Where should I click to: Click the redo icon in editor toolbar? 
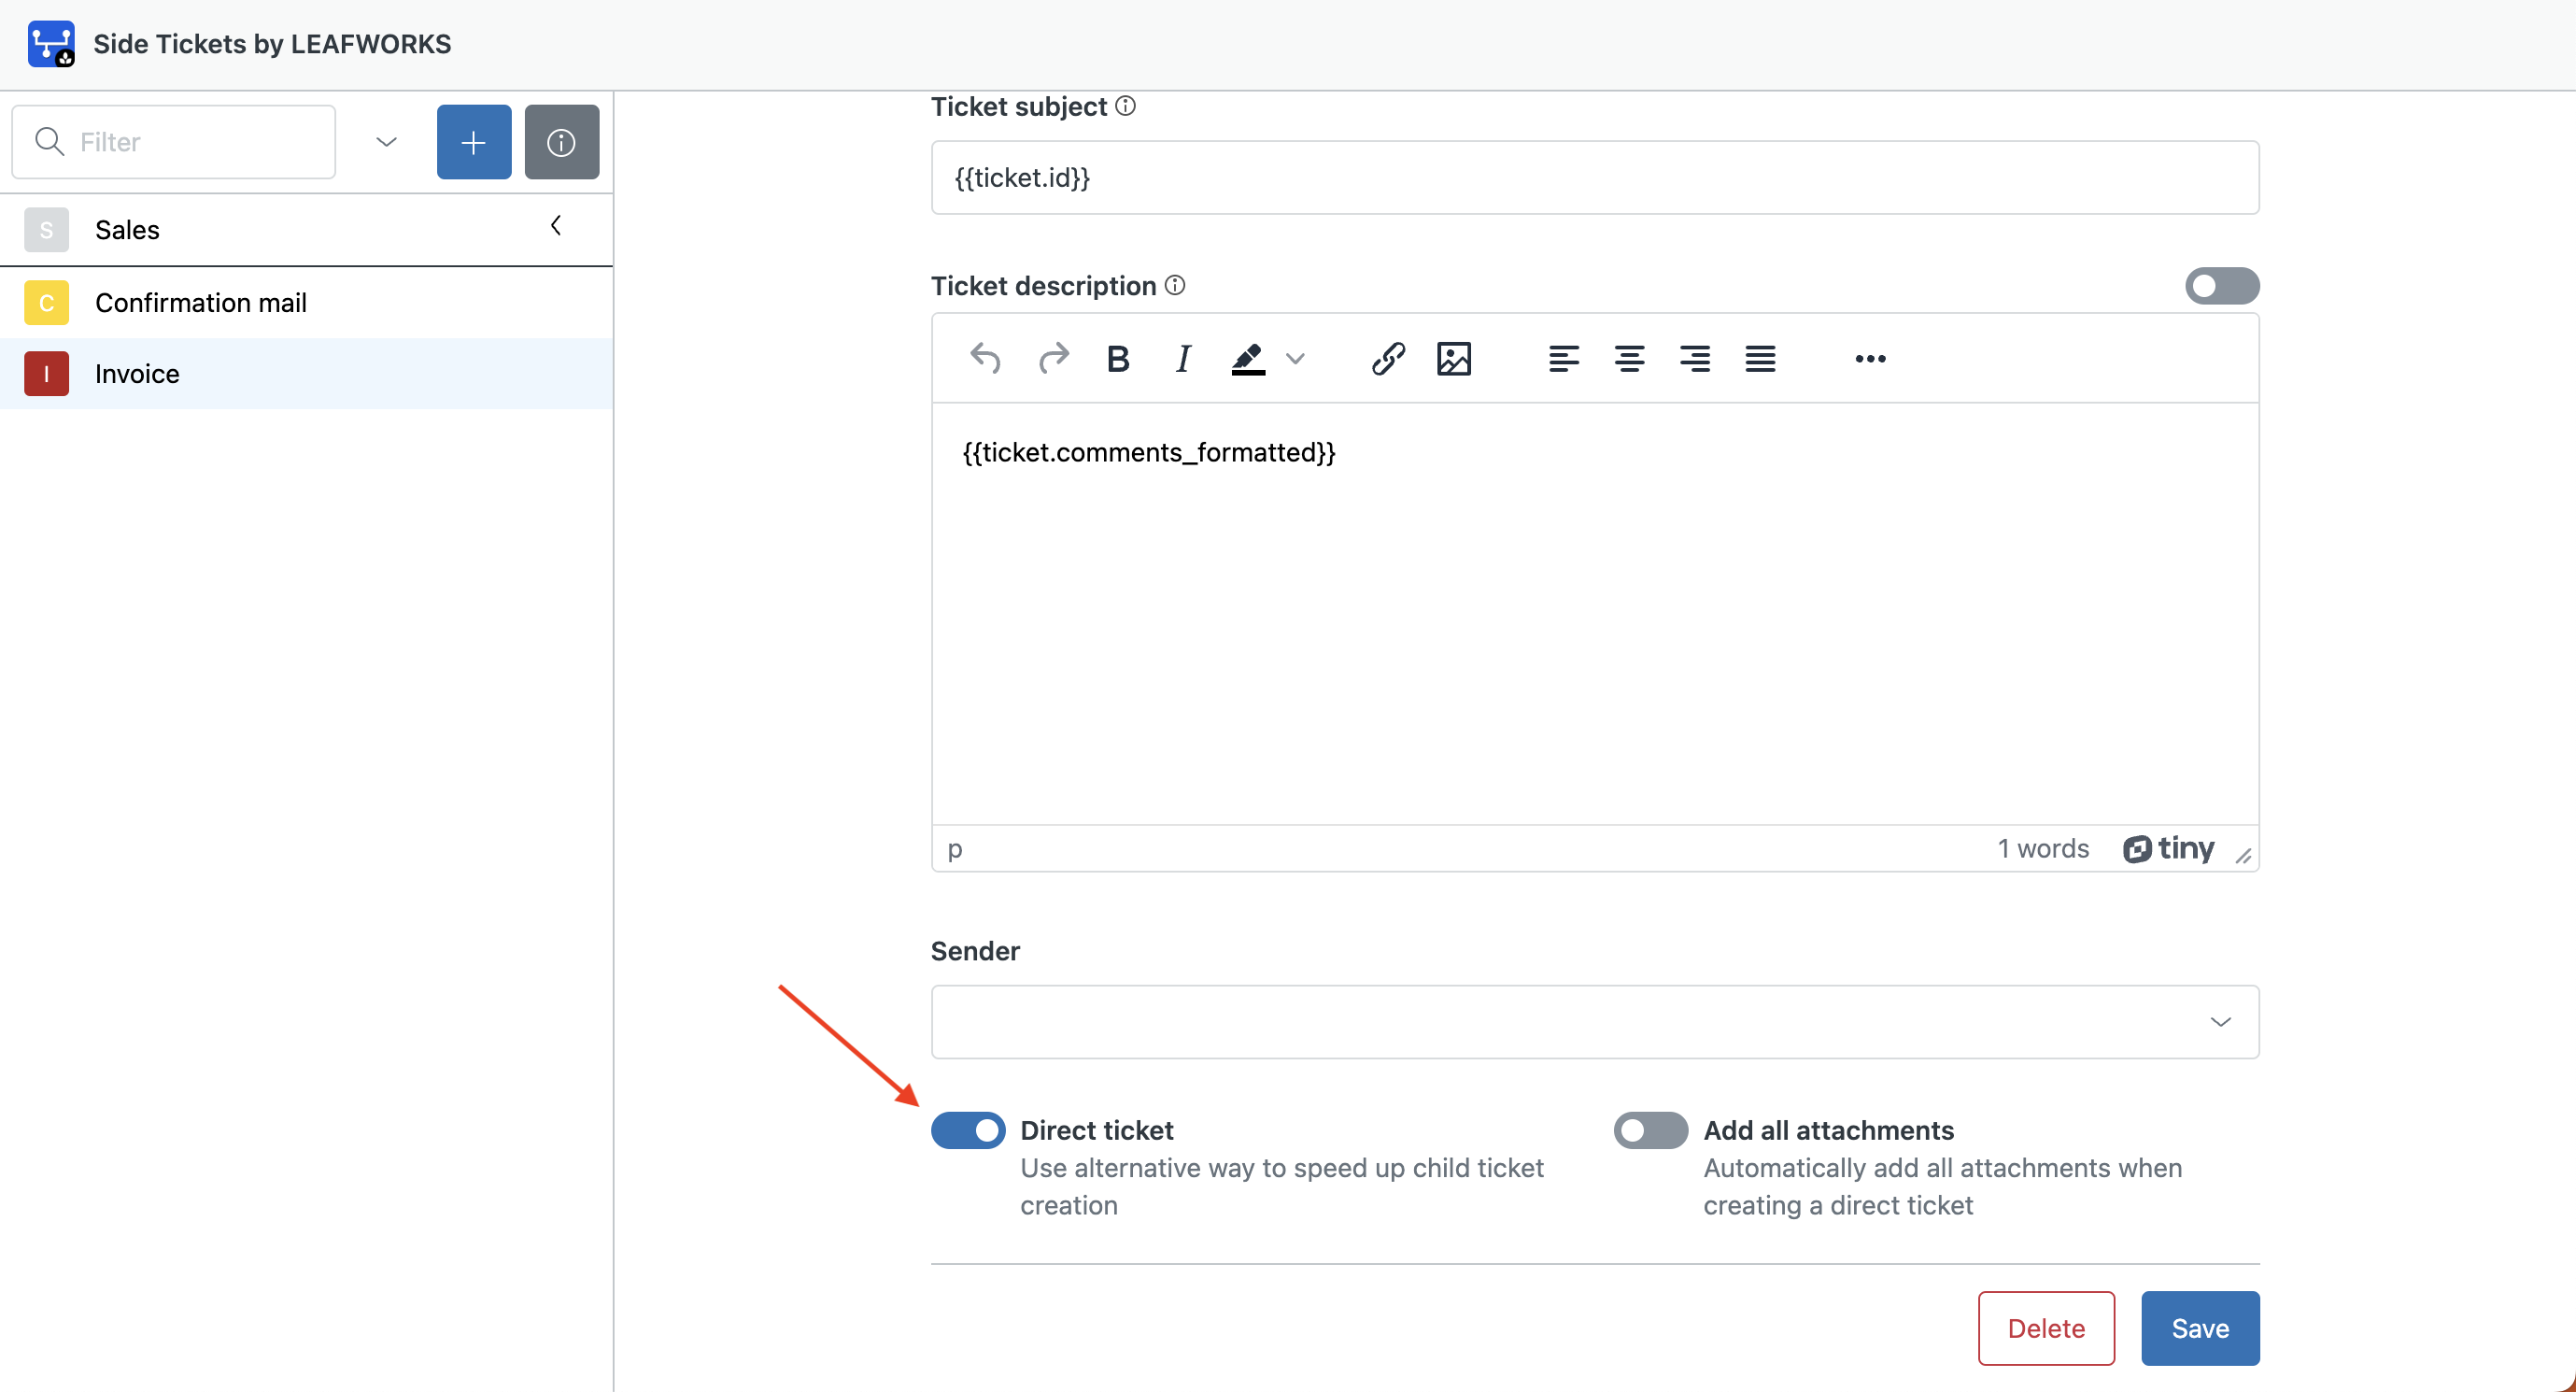1053,358
